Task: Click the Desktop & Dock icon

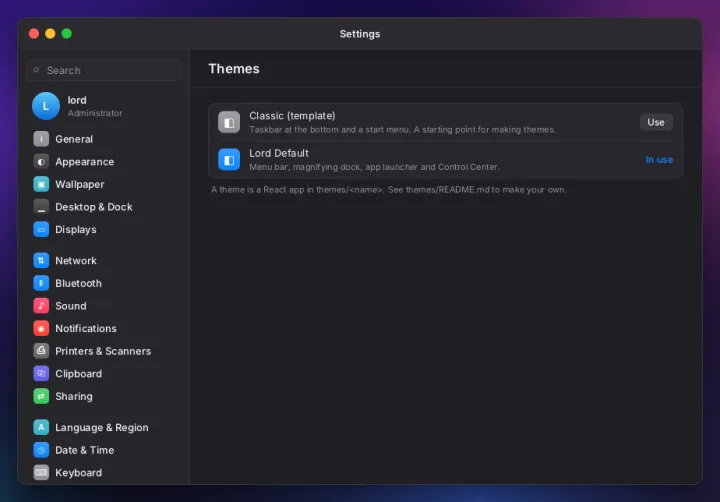Action: coord(41,207)
